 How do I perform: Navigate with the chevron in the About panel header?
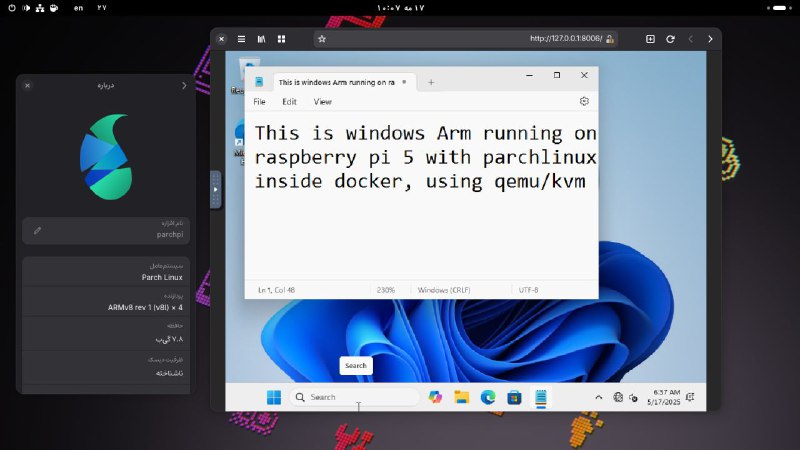point(184,86)
